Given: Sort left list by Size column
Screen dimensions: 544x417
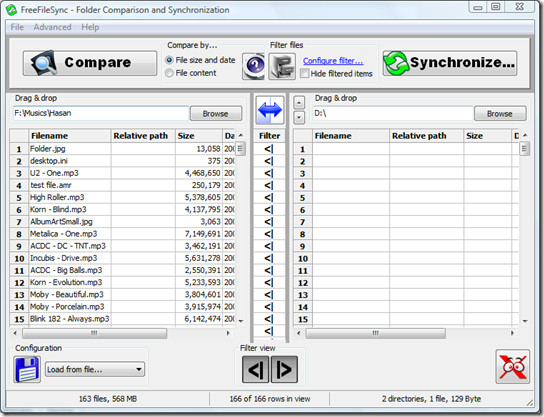Looking at the screenshot, I should [x=199, y=136].
